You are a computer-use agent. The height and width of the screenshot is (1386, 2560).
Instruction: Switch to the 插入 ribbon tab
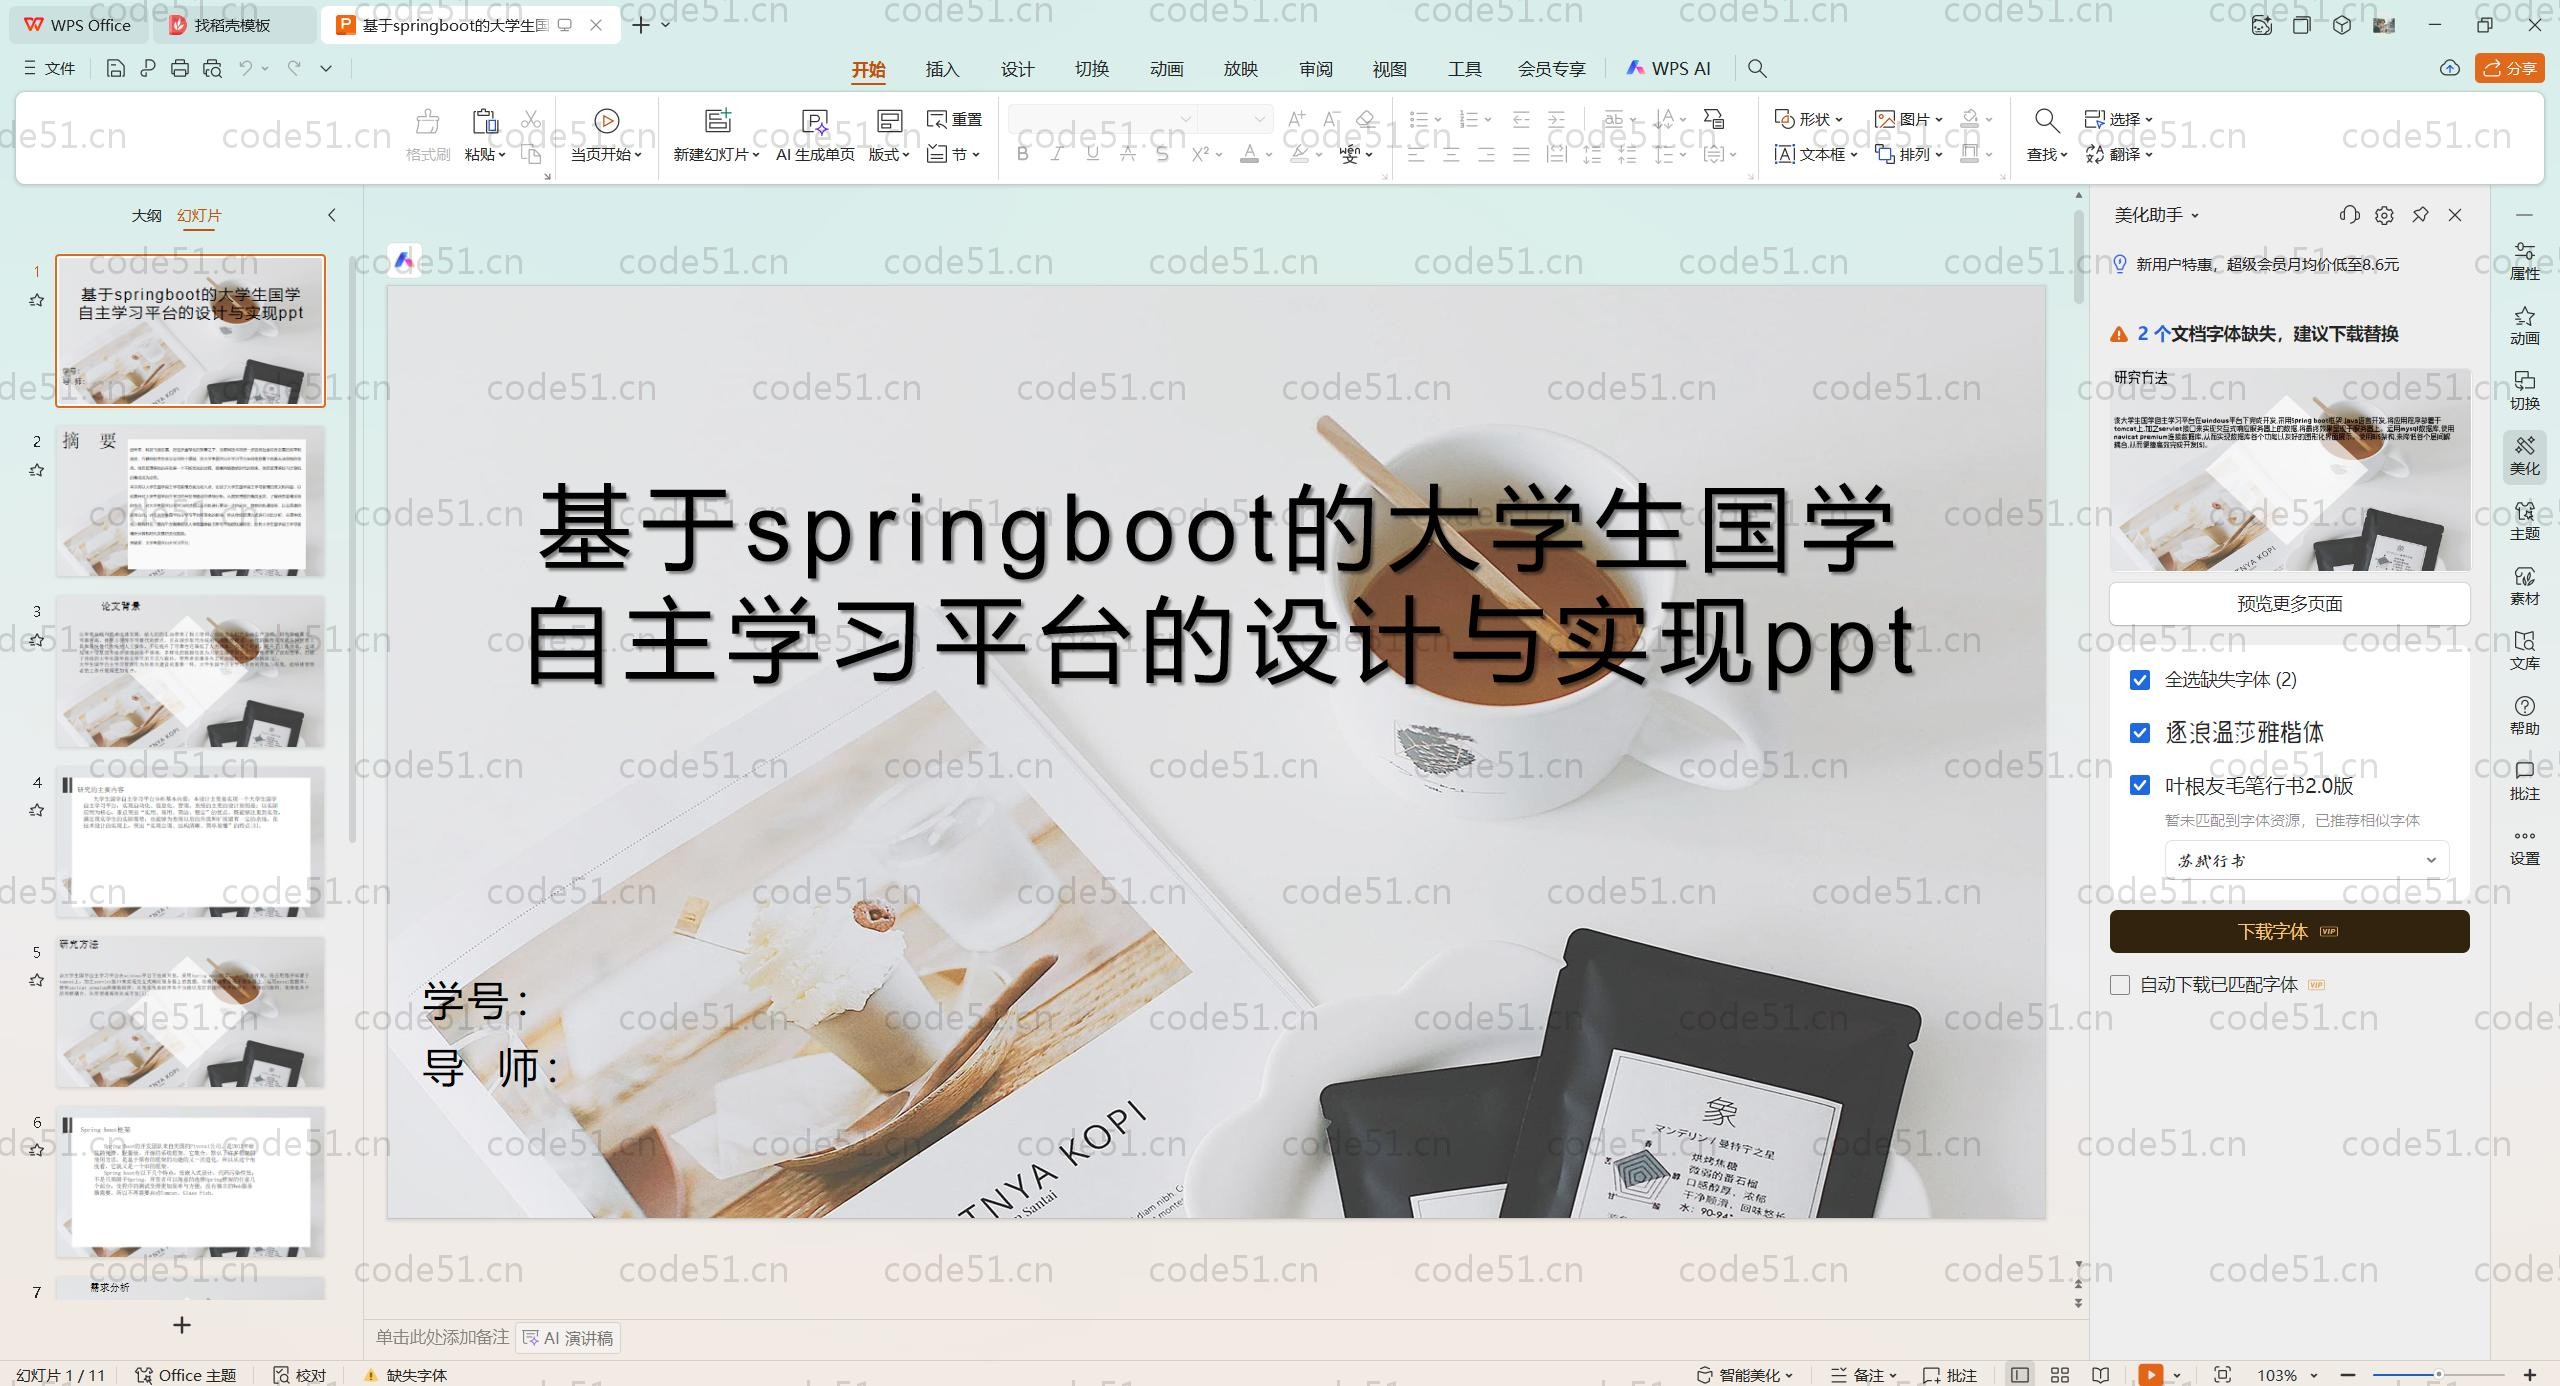[x=942, y=69]
